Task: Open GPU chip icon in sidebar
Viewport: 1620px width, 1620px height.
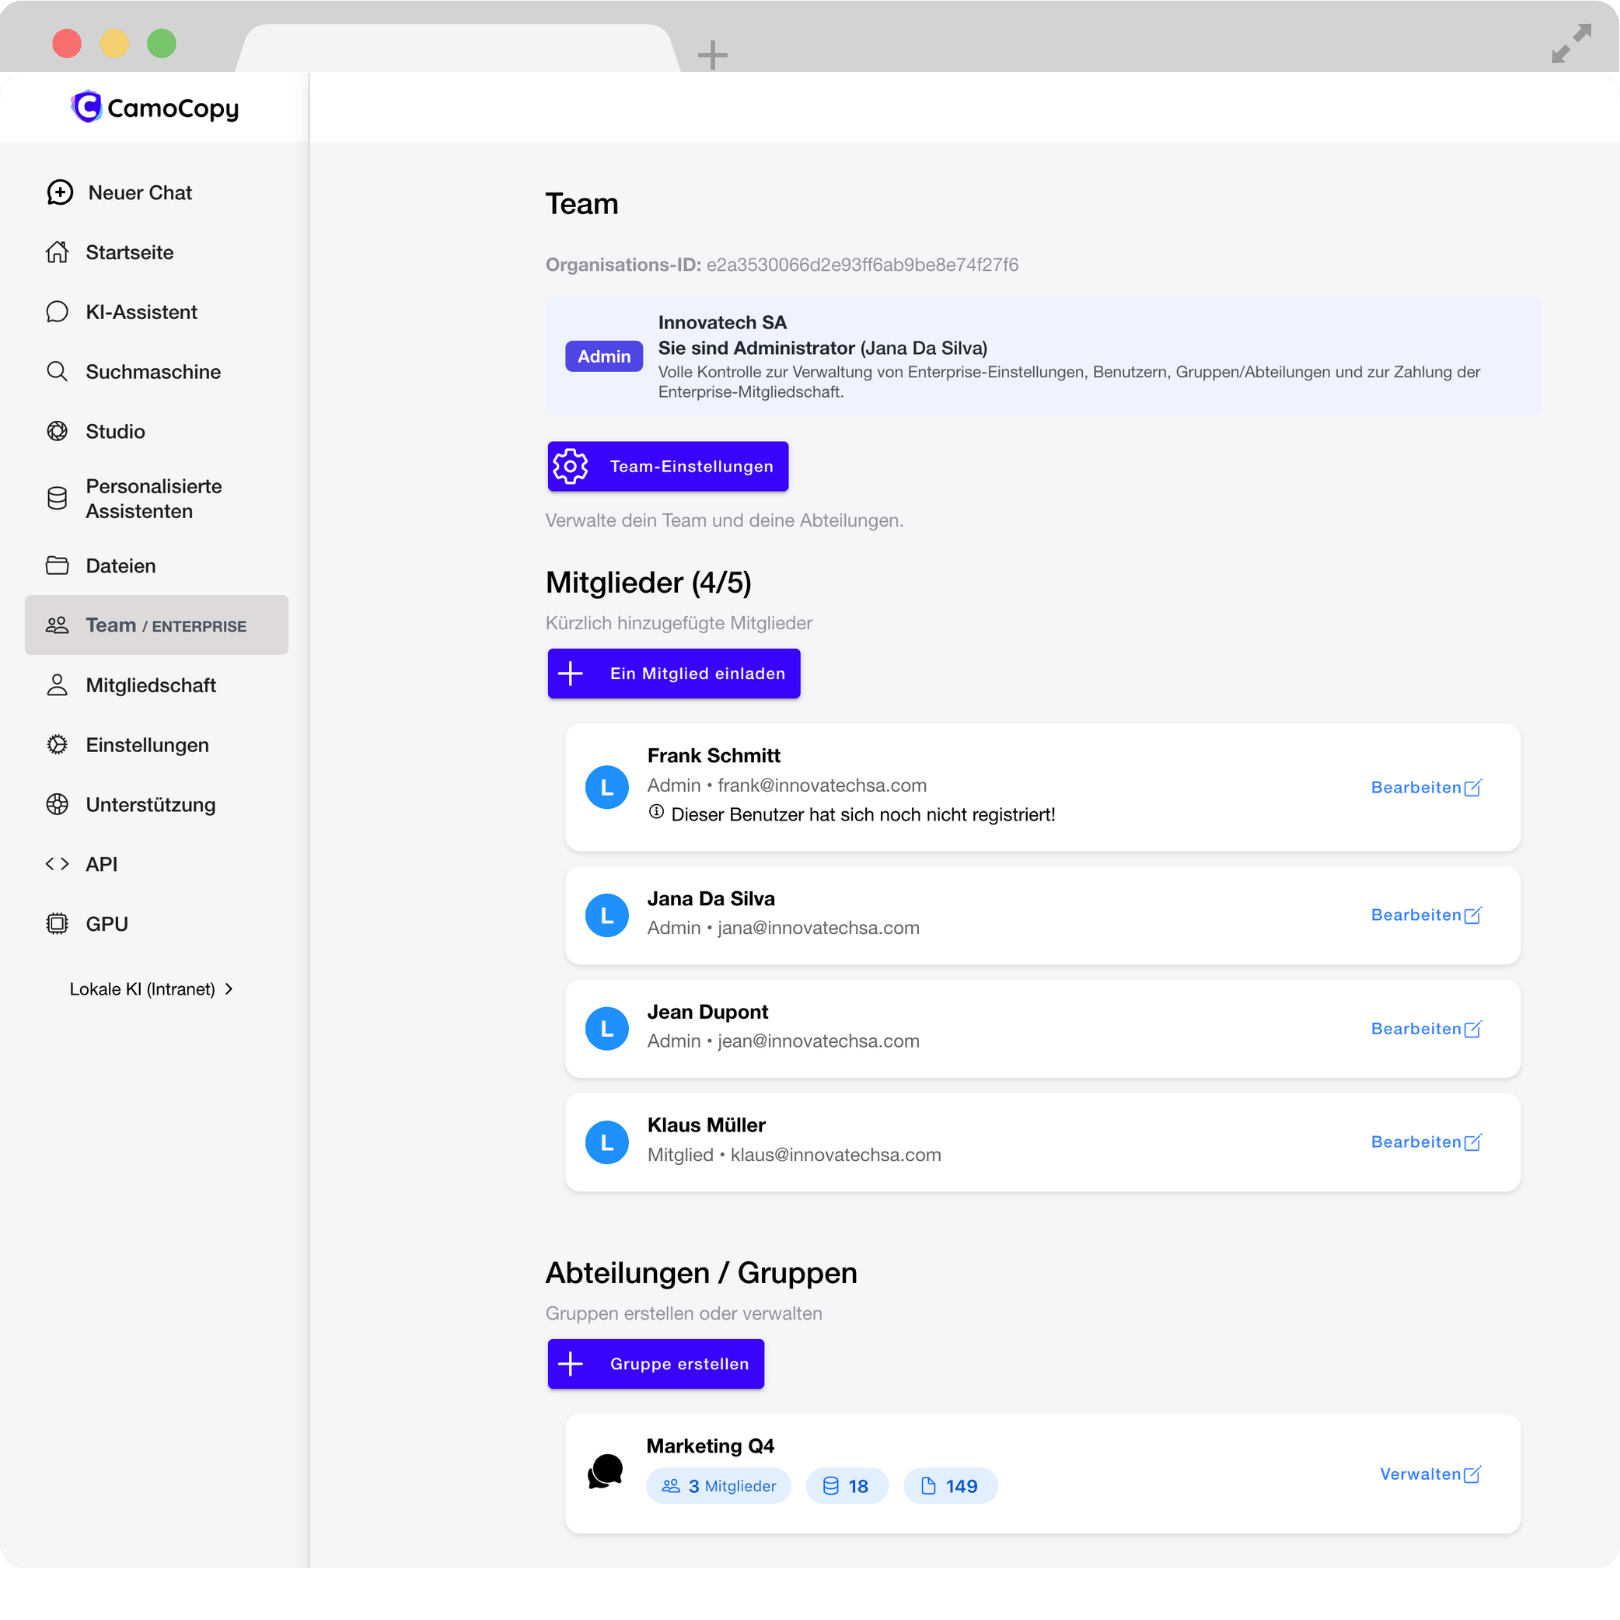Action: (x=58, y=924)
